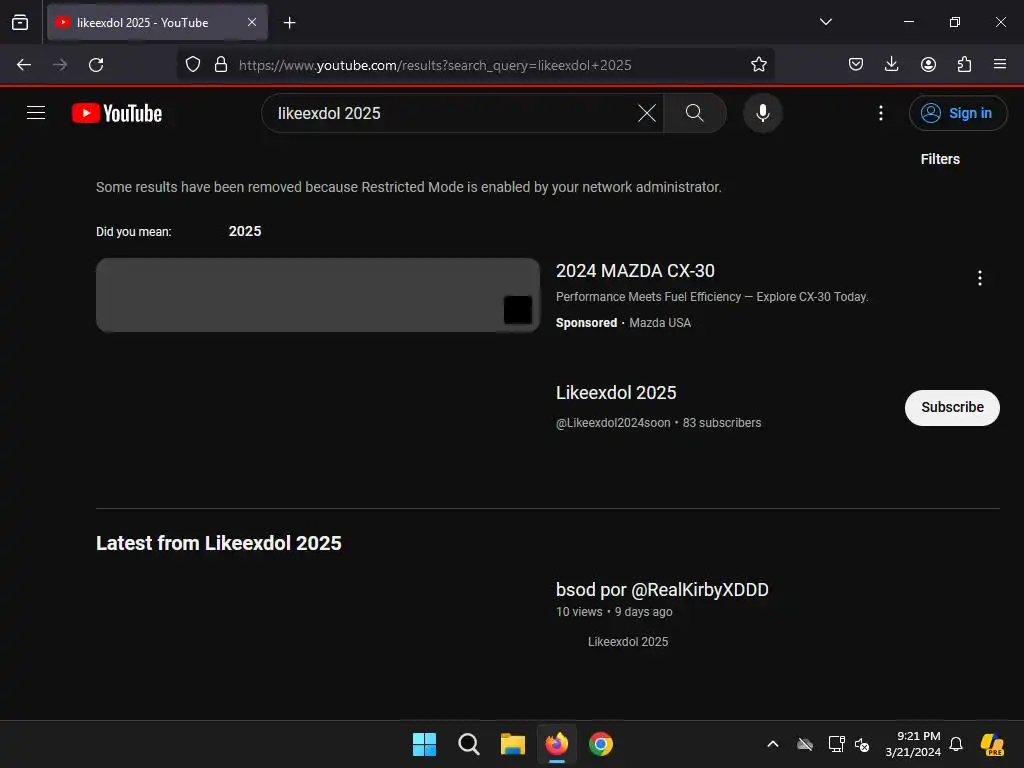Open the 2024 MAZDA CX-30 ad title
This screenshot has height=768, width=1024.
(635, 270)
